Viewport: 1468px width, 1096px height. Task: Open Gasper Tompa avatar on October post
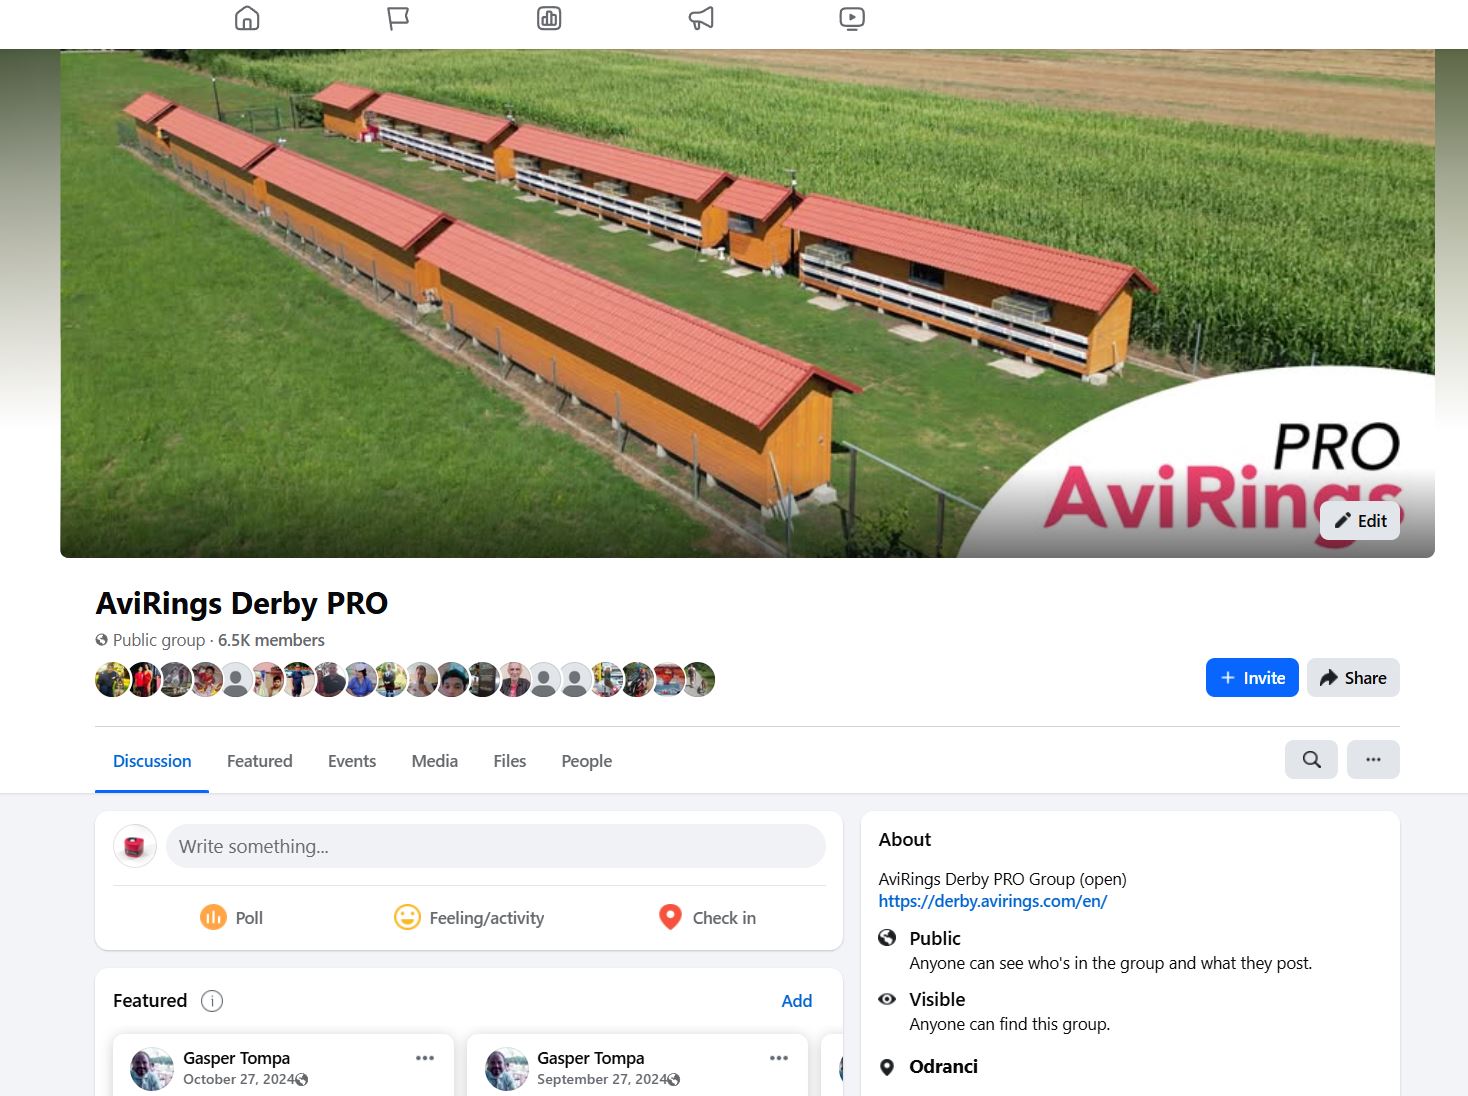(152, 1069)
